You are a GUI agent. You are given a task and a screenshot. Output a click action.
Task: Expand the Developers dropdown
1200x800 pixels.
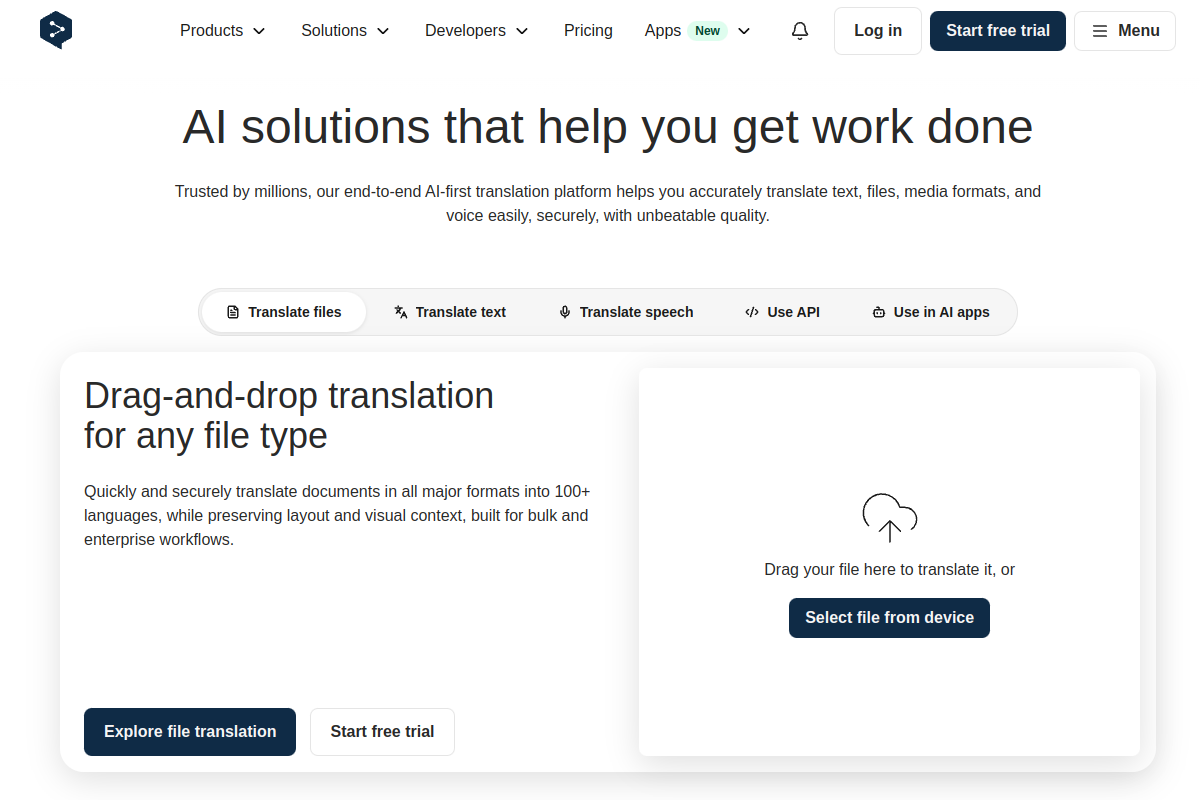coord(477,31)
